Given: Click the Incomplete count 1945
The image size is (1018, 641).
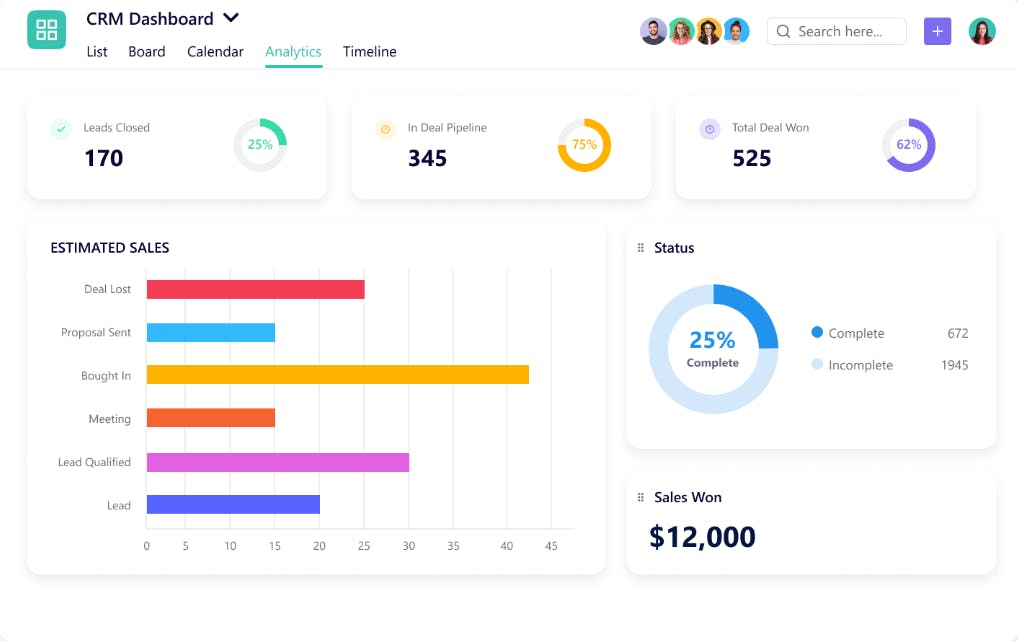Looking at the screenshot, I should [954, 365].
